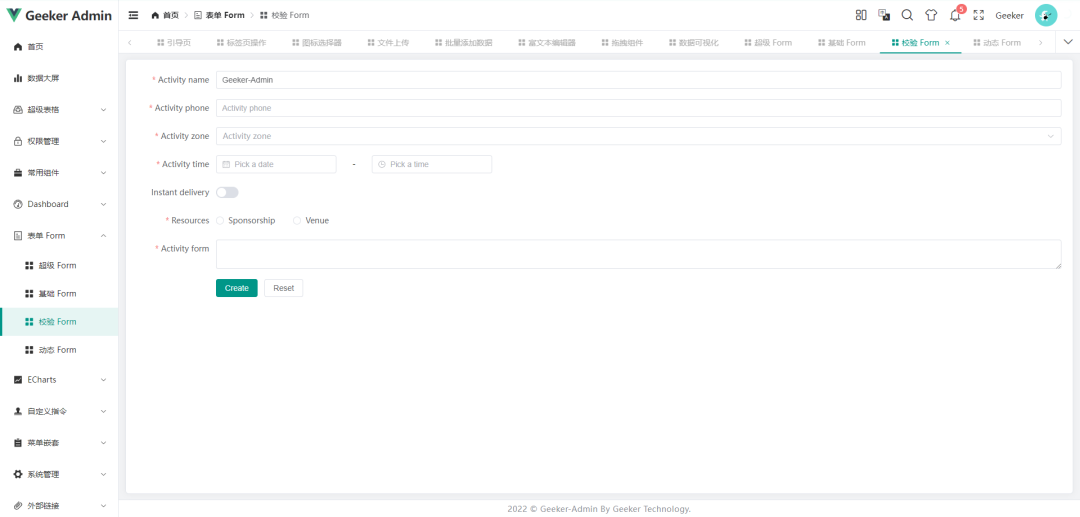
Task: Click the Pick a time field
Action: coord(432,165)
